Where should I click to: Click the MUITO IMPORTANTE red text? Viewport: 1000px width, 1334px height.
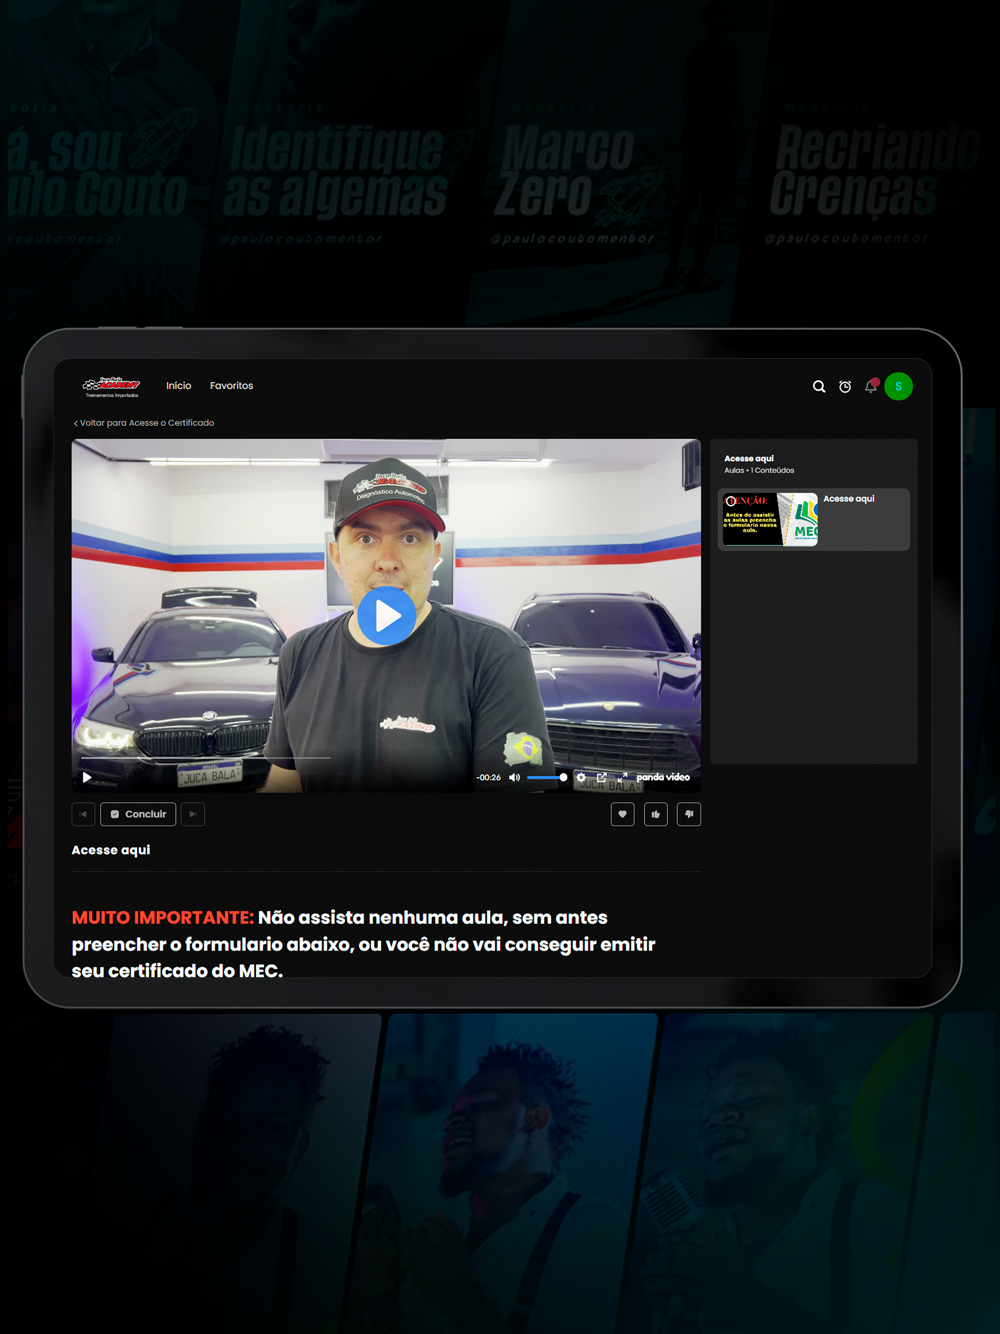[x=163, y=917]
